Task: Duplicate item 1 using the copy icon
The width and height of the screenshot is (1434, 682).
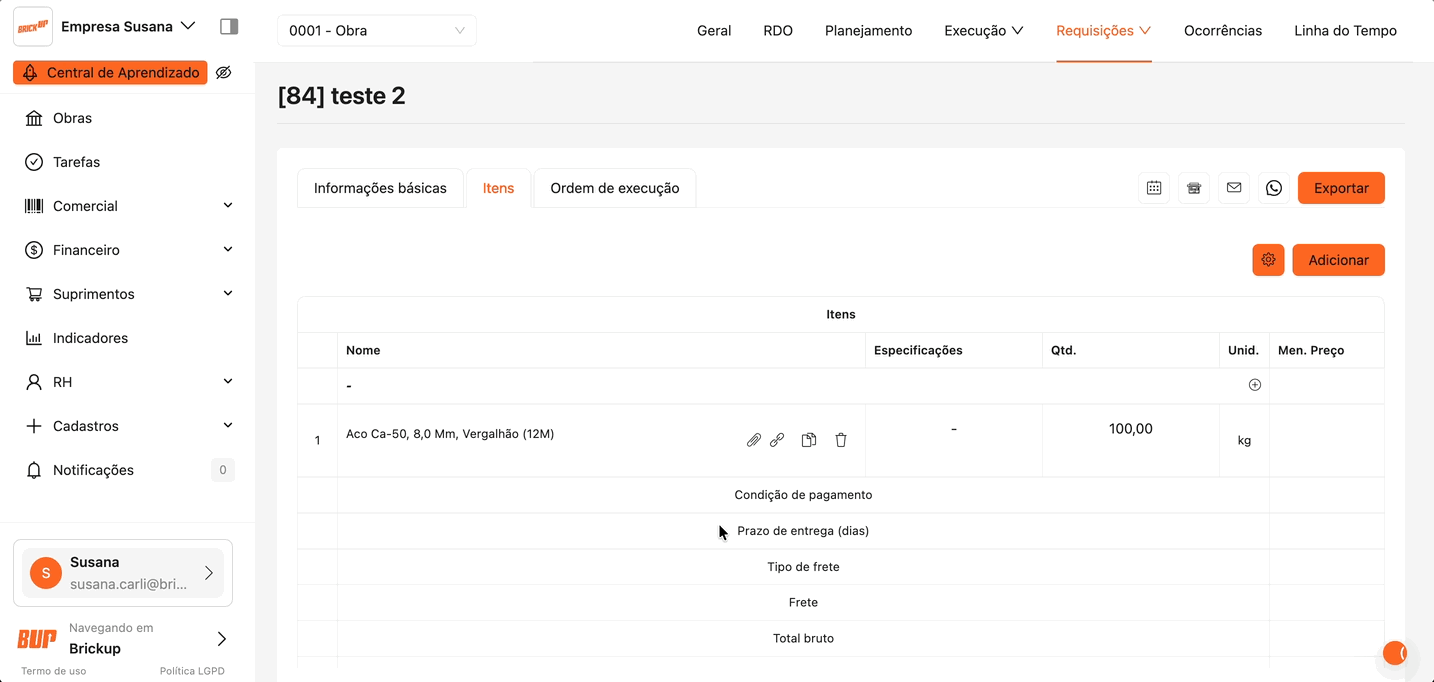Action: tap(809, 440)
